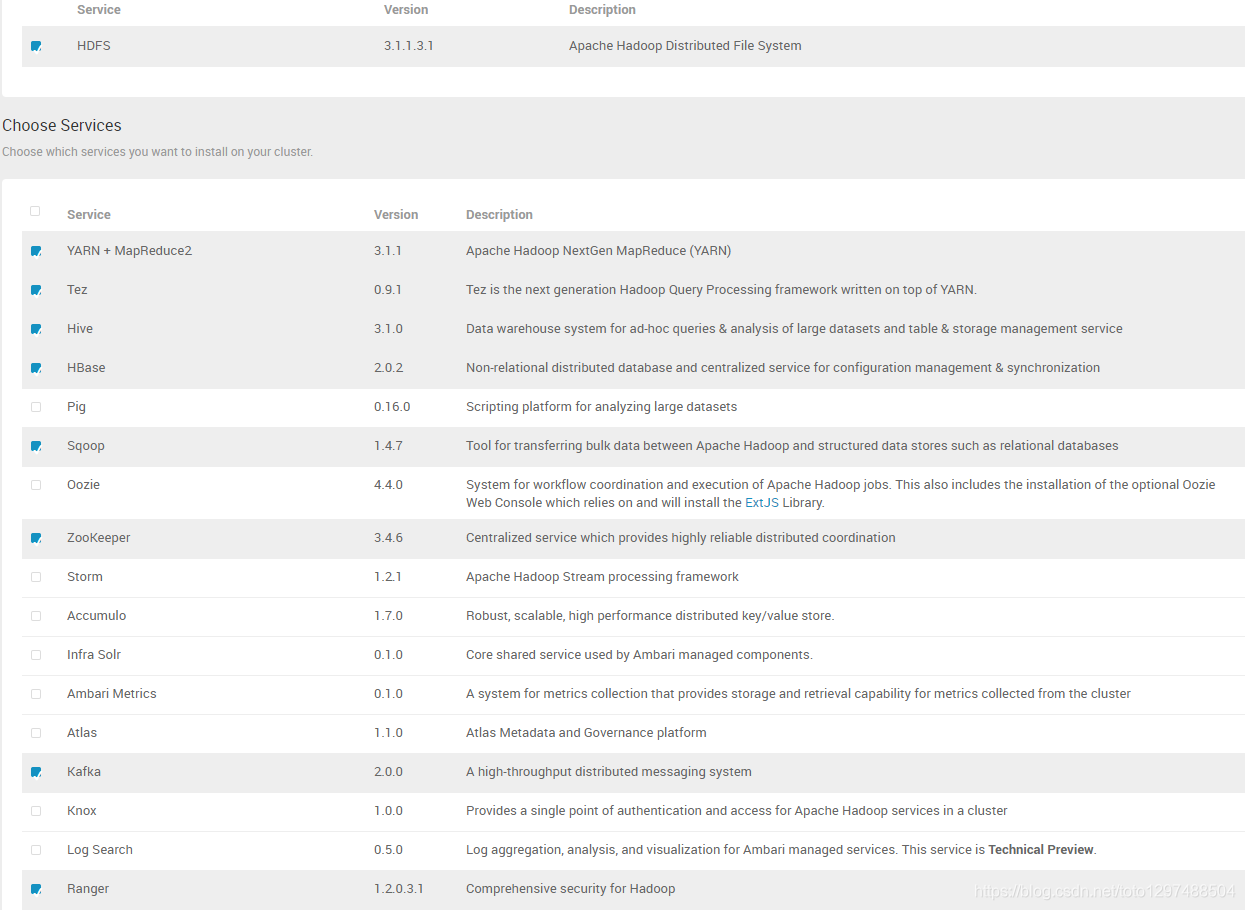Click the Pig service name
This screenshot has width=1245, height=910.
[x=76, y=407]
